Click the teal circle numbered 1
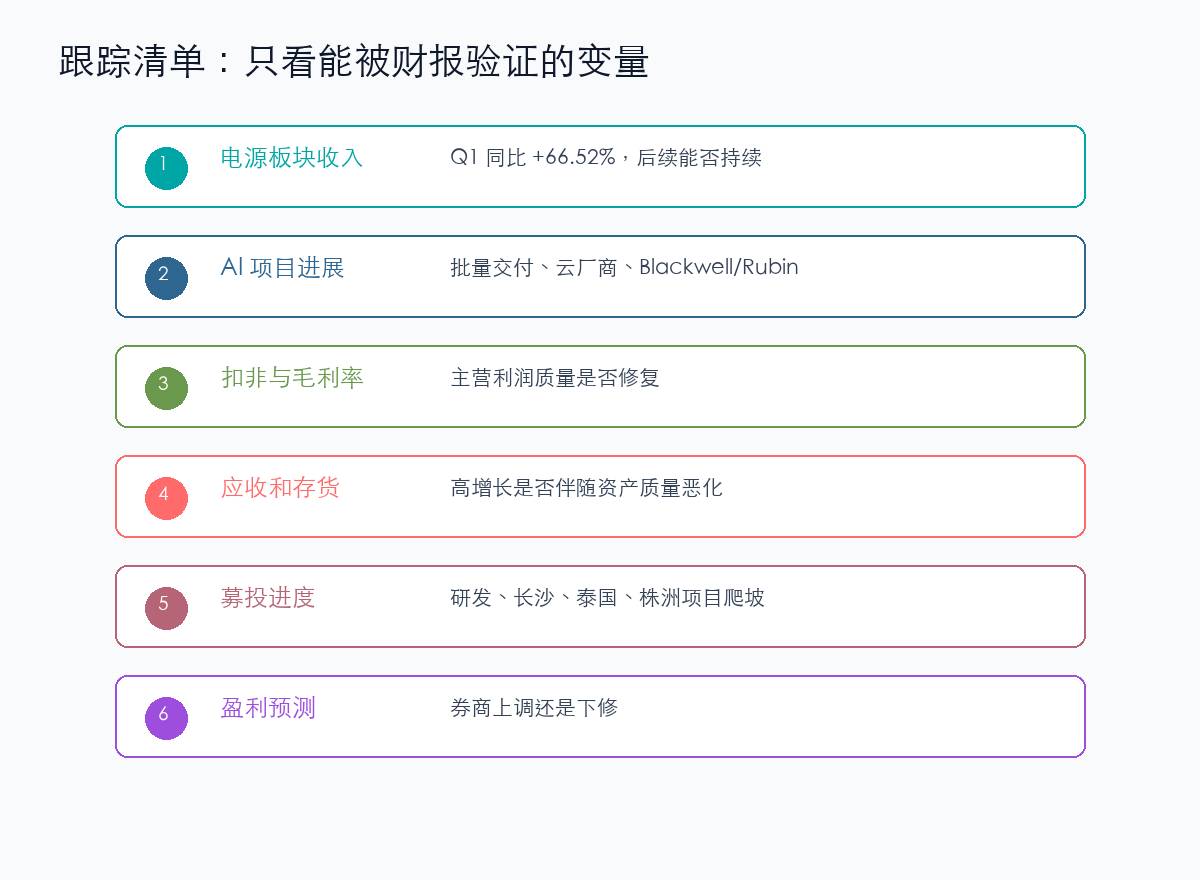 [x=166, y=168]
